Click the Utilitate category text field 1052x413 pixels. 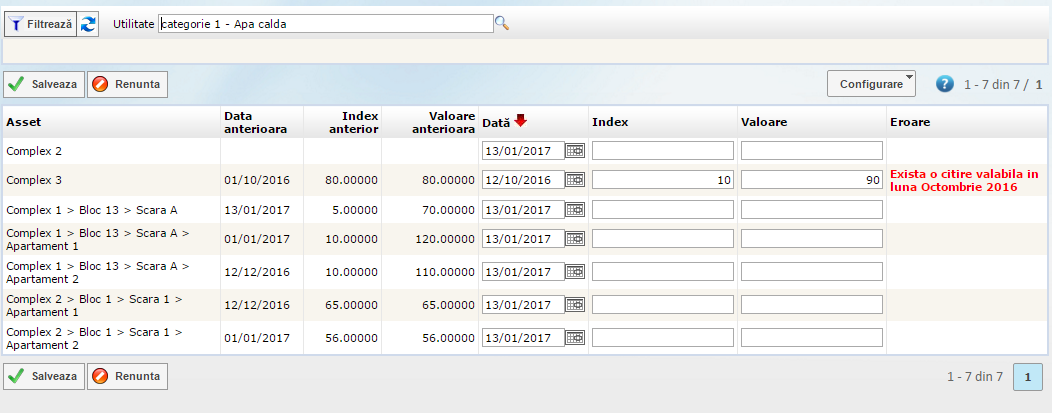tap(326, 24)
